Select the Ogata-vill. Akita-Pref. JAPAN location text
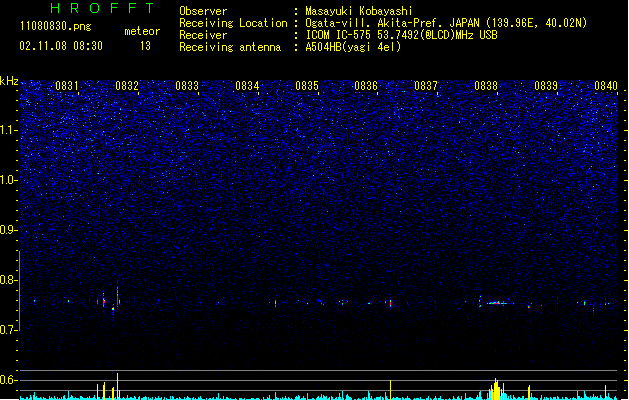Image resolution: width=629 pixels, height=400 pixels. point(446,23)
